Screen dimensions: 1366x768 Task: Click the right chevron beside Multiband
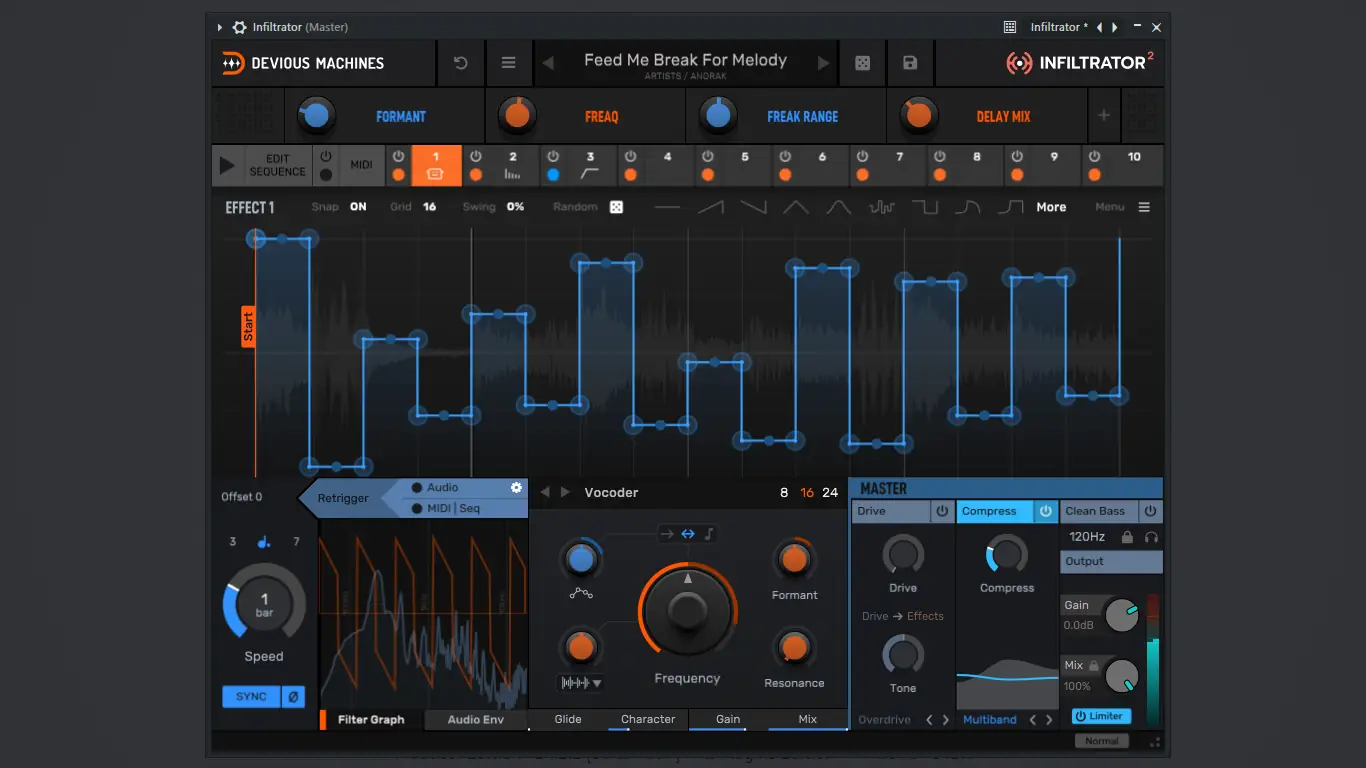(x=1046, y=719)
